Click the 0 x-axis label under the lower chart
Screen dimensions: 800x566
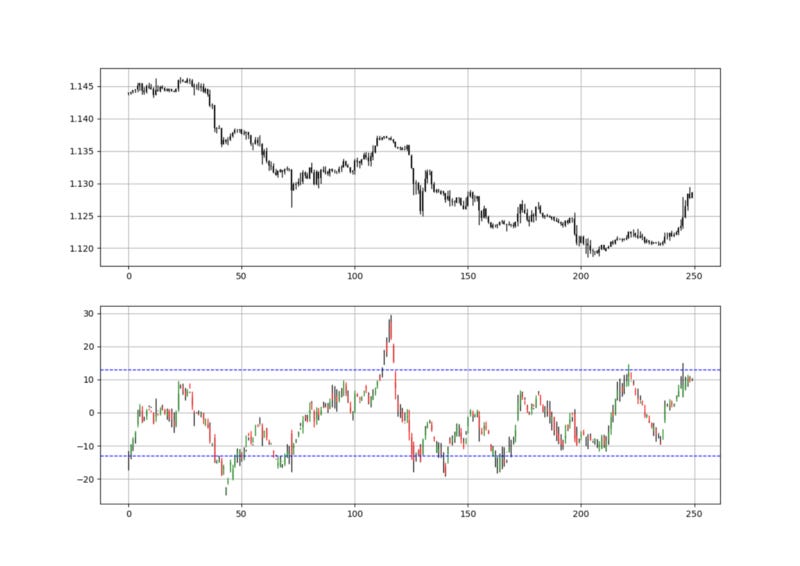129,514
